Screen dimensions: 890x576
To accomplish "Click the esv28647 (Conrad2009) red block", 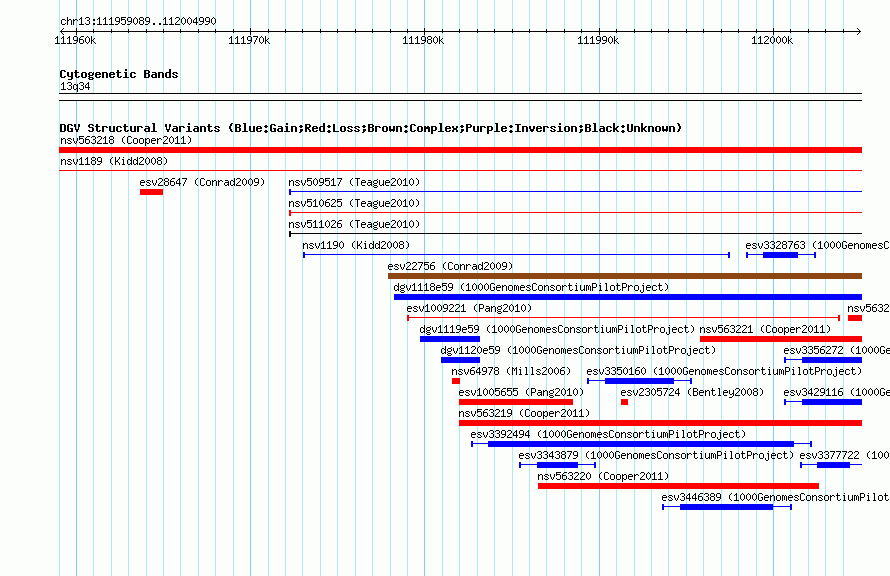I will click(152, 192).
